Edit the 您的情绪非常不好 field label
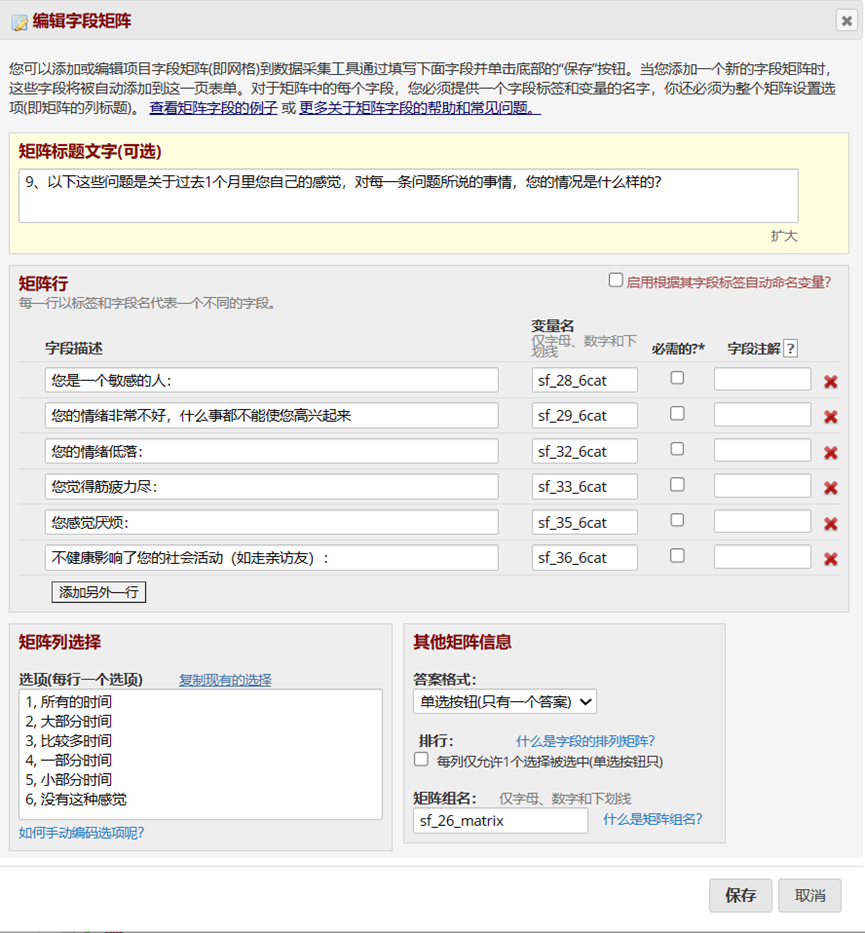The width and height of the screenshot is (865, 933). click(x=271, y=415)
